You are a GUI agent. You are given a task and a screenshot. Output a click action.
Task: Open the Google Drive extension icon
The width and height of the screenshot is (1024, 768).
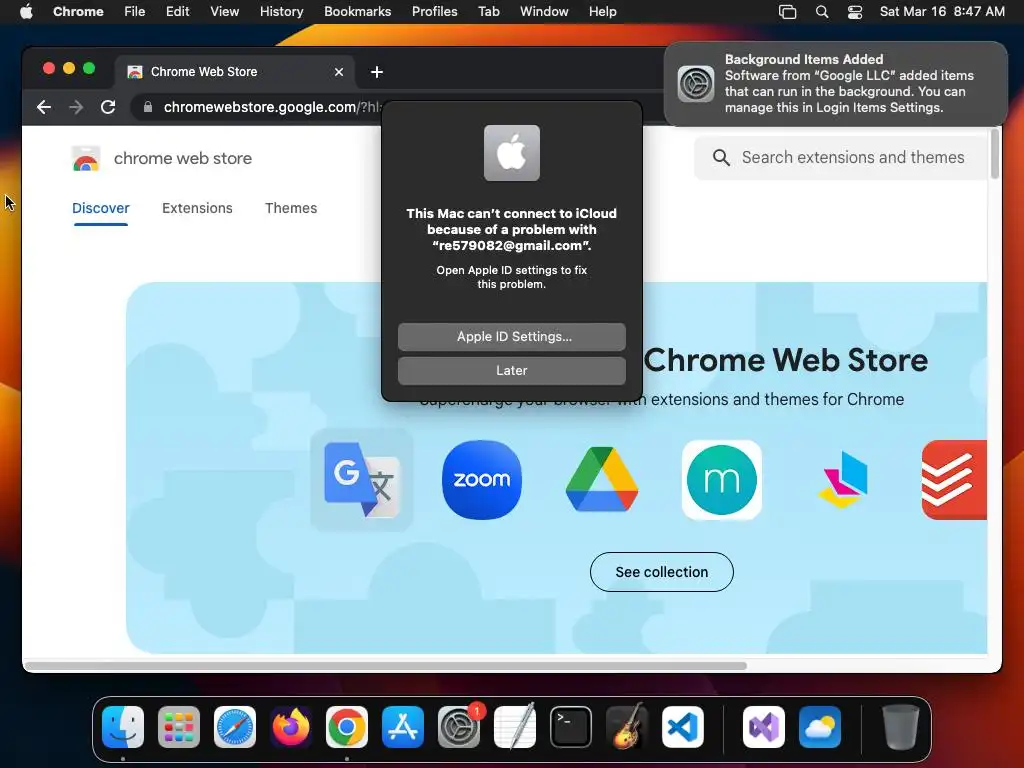[x=601, y=480]
